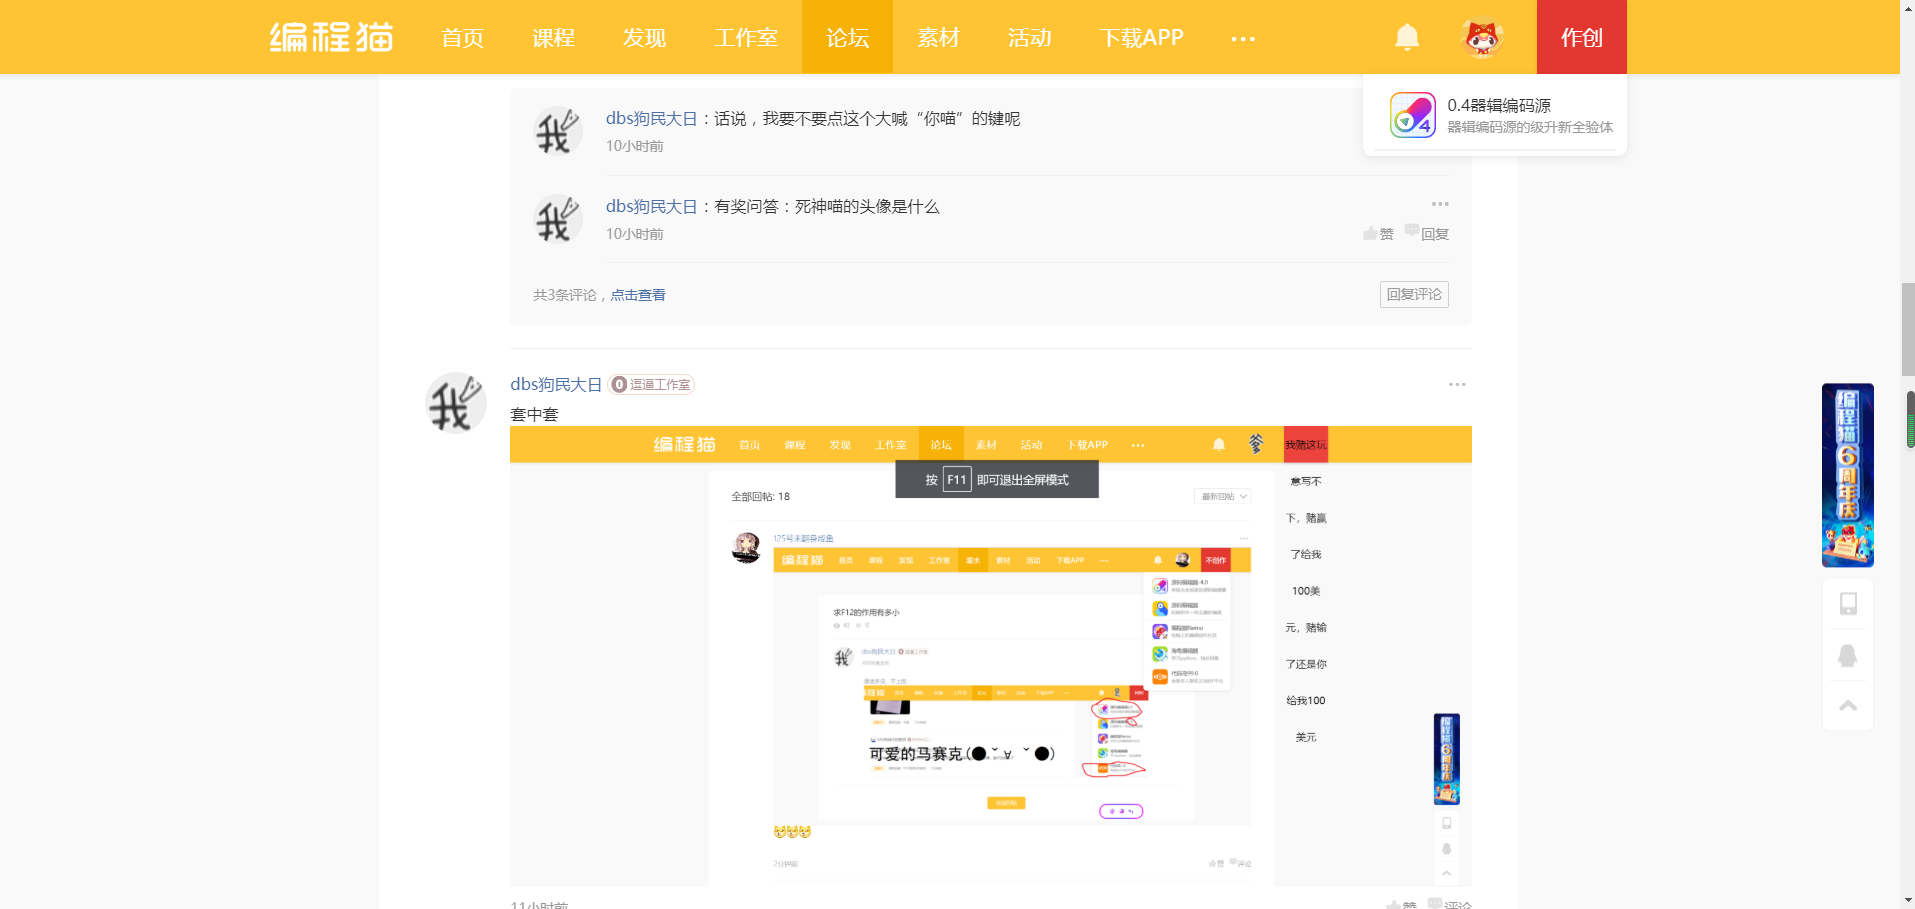Screen dimensions: 1915x909
Task: Like the 有奖问答 comment with 赞
Action: point(1378,233)
